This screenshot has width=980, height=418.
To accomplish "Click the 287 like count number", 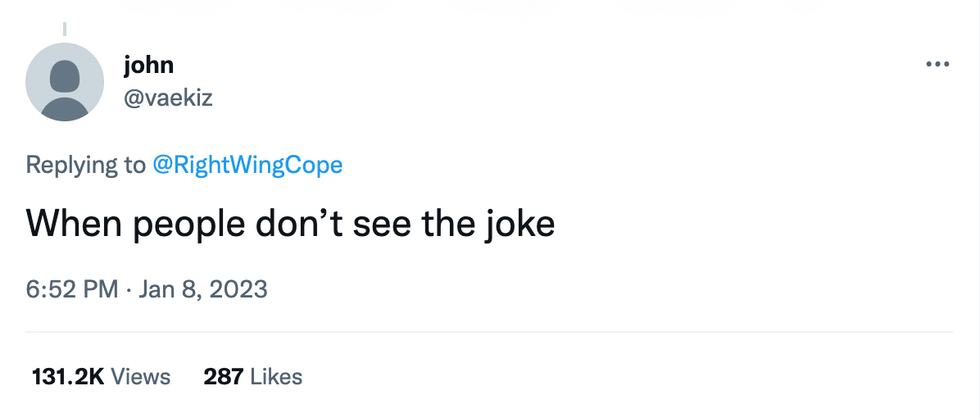I will pyautogui.click(x=224, y=377).
